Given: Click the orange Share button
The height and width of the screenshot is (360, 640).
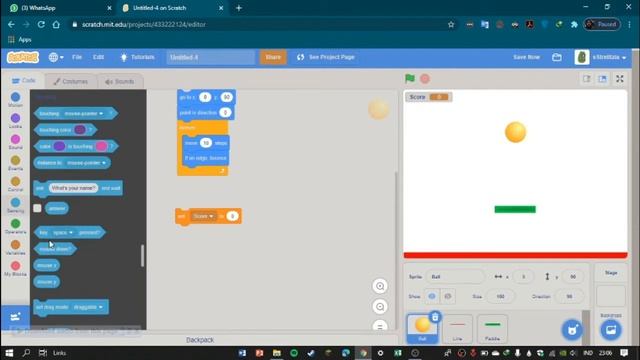Looking at the screenshot, I should [x=273, y=57].
